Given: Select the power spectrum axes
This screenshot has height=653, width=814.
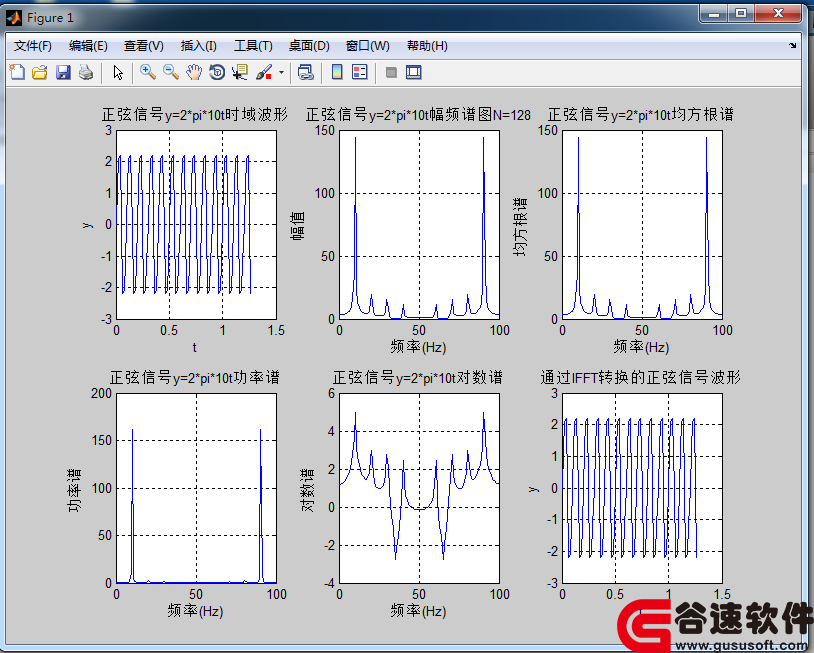Looking at the screenshot, I should [196, 488].
